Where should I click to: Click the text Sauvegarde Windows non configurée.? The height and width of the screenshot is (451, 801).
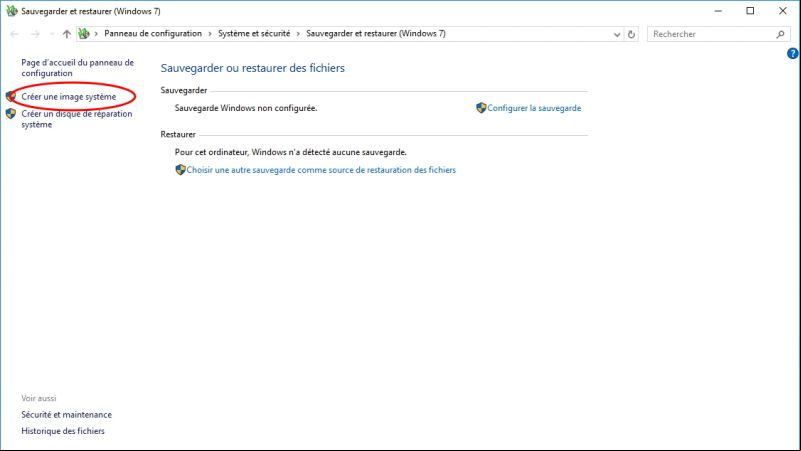(x=246, y=108)
